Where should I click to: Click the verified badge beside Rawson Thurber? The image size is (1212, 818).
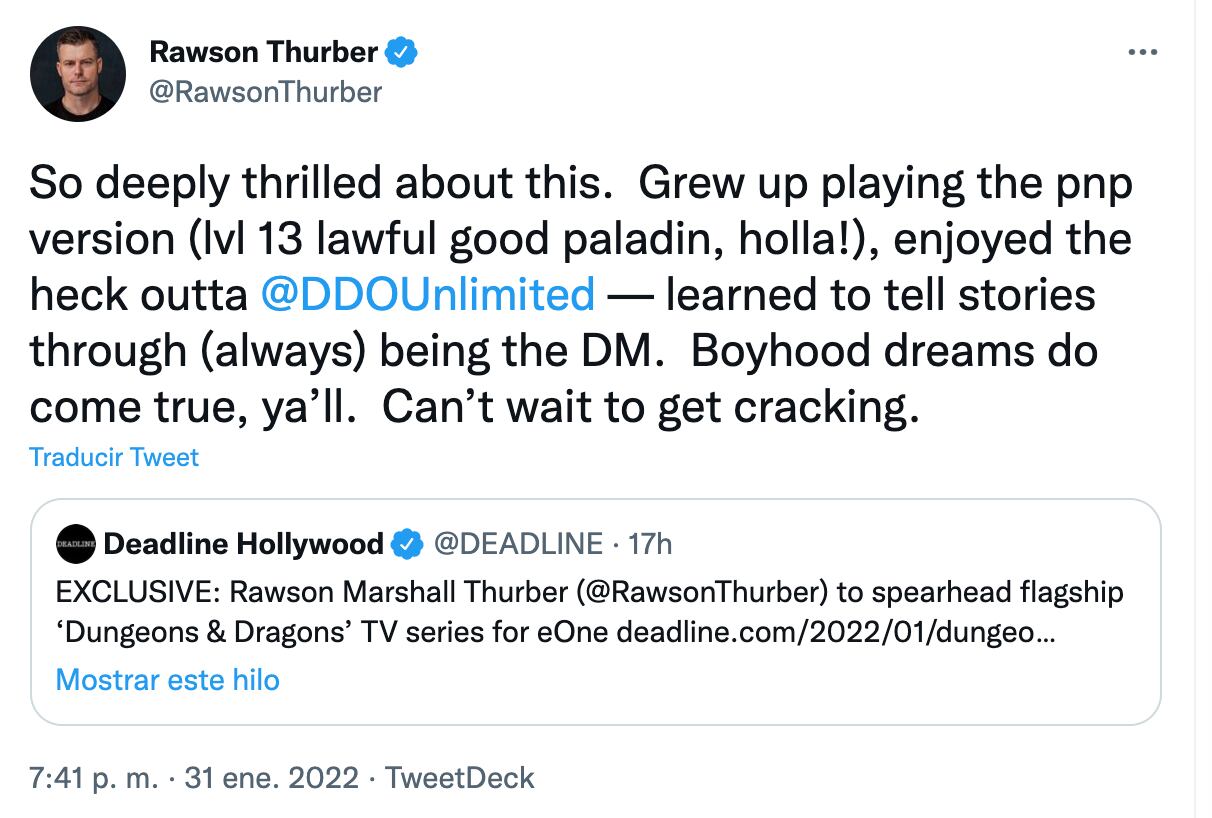[402, 51]
